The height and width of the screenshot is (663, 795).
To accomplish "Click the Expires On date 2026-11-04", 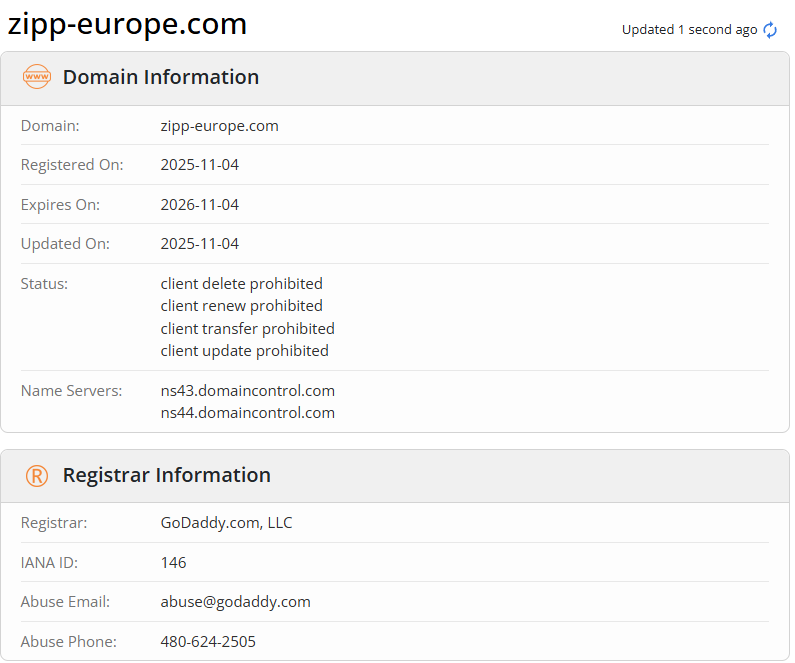I will point(200,205).
